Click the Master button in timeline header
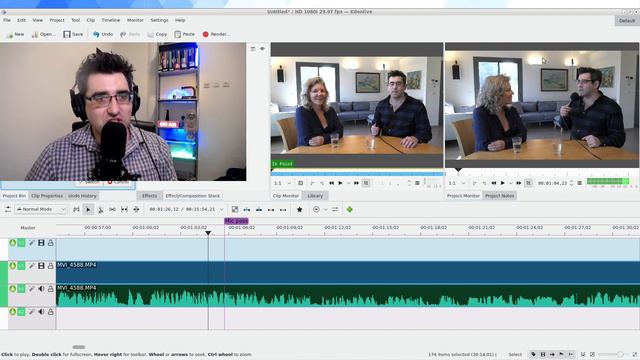 pyautogui.click(x=28, y=228)
